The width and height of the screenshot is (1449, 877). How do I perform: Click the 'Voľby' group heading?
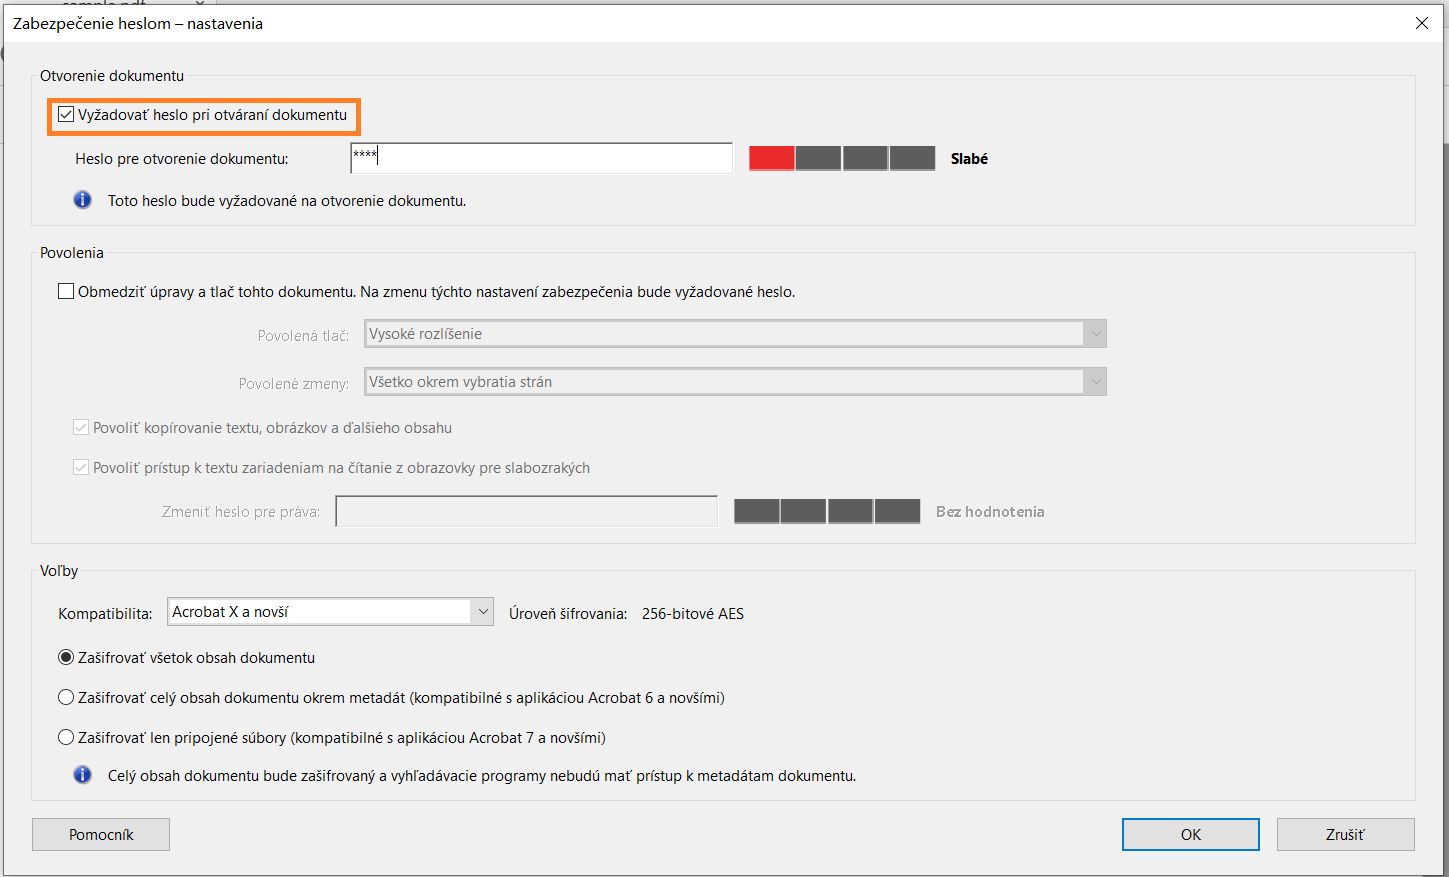59,571
